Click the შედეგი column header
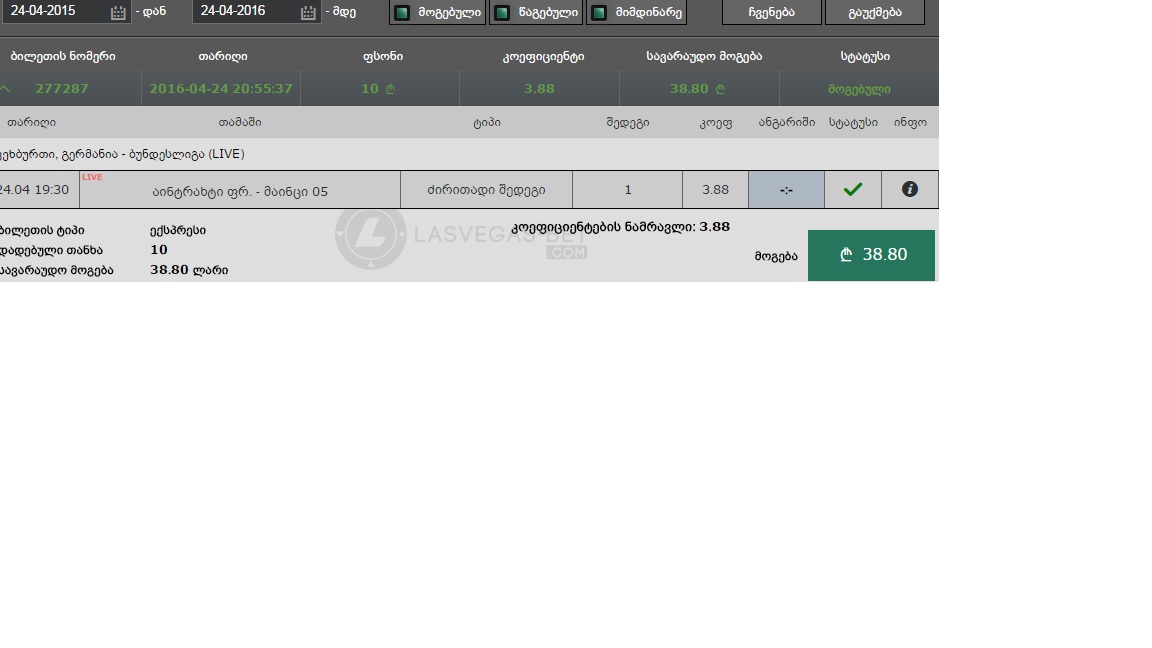Screen dimensions: 1152x648 pos(627,123)
